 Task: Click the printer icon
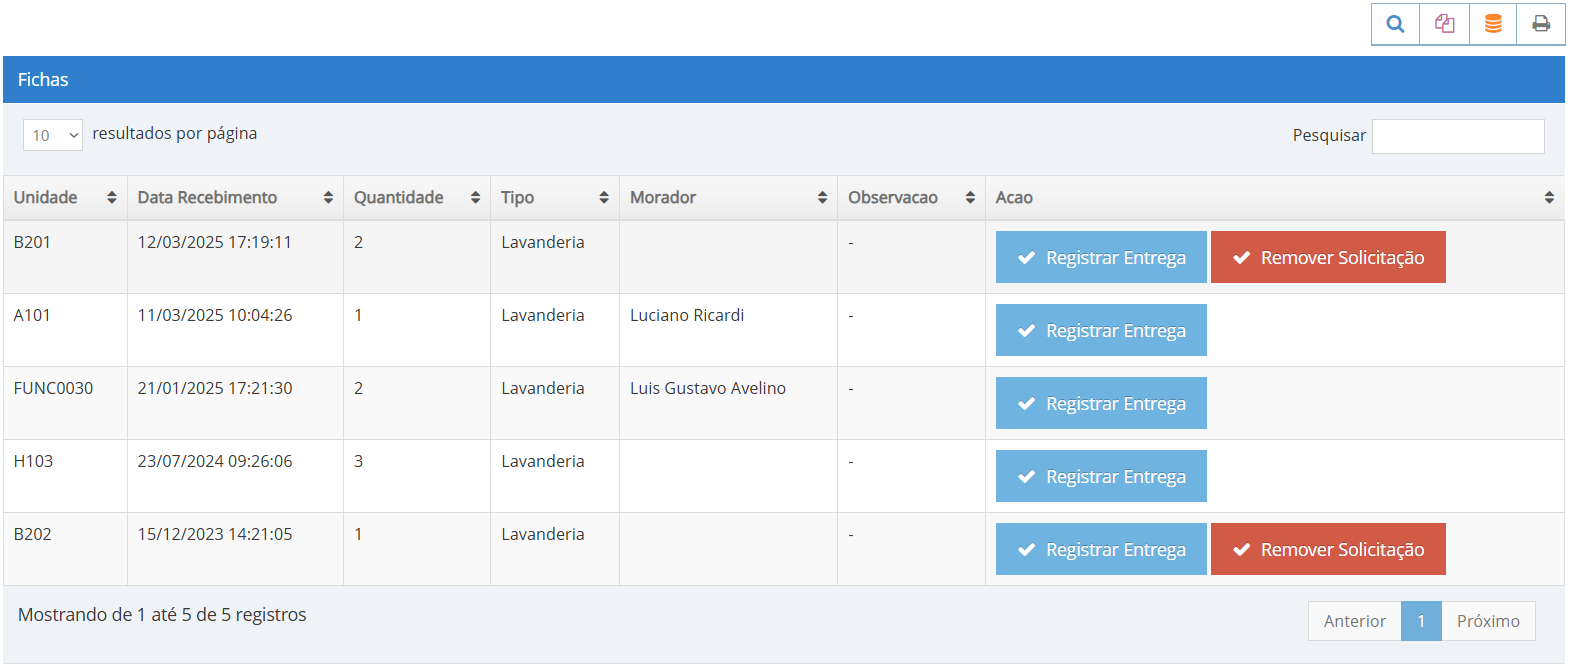coord(1541,24)
